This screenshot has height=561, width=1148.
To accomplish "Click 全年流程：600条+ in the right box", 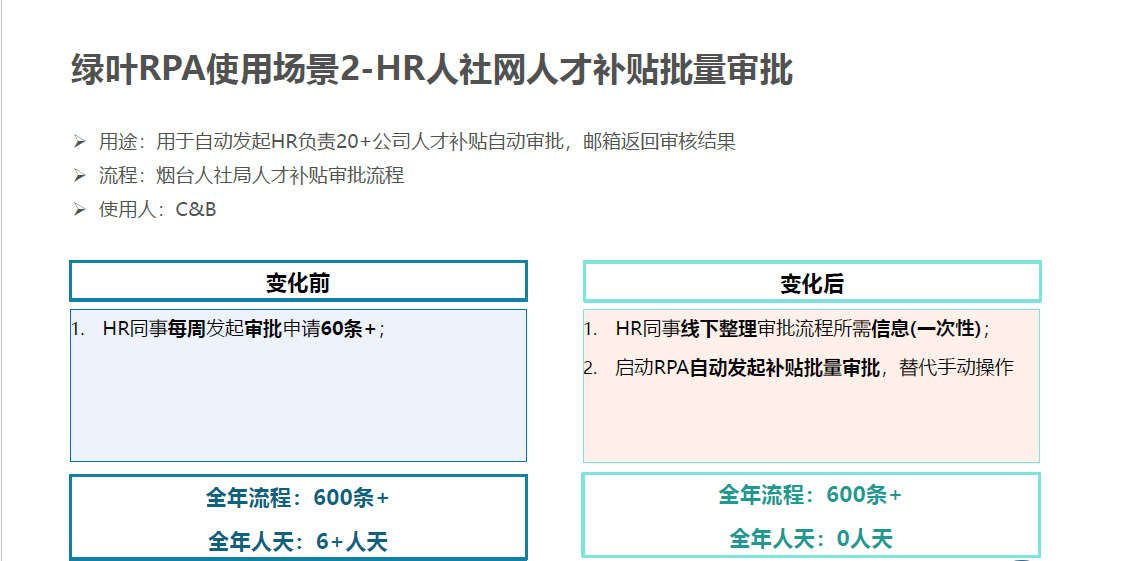I will click(x=810, y=495).
